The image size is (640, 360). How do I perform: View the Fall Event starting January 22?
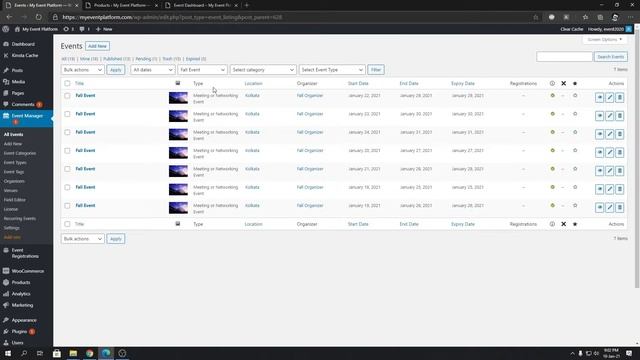tap(599, 98)
